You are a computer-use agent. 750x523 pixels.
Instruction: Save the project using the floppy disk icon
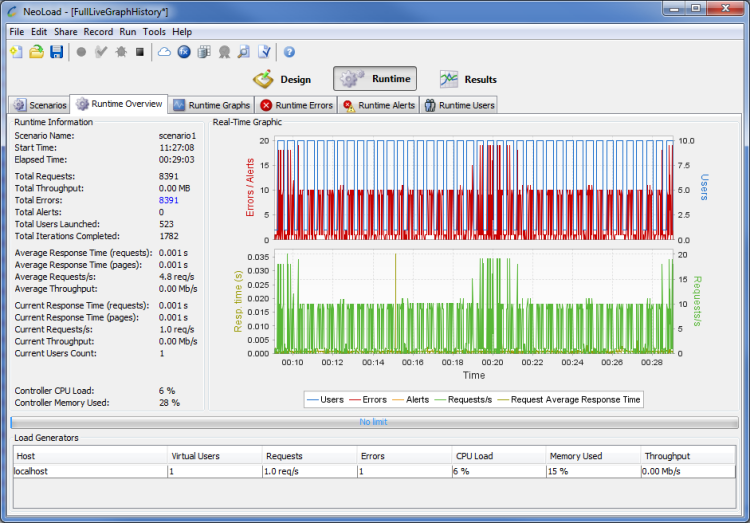(56, 52)
